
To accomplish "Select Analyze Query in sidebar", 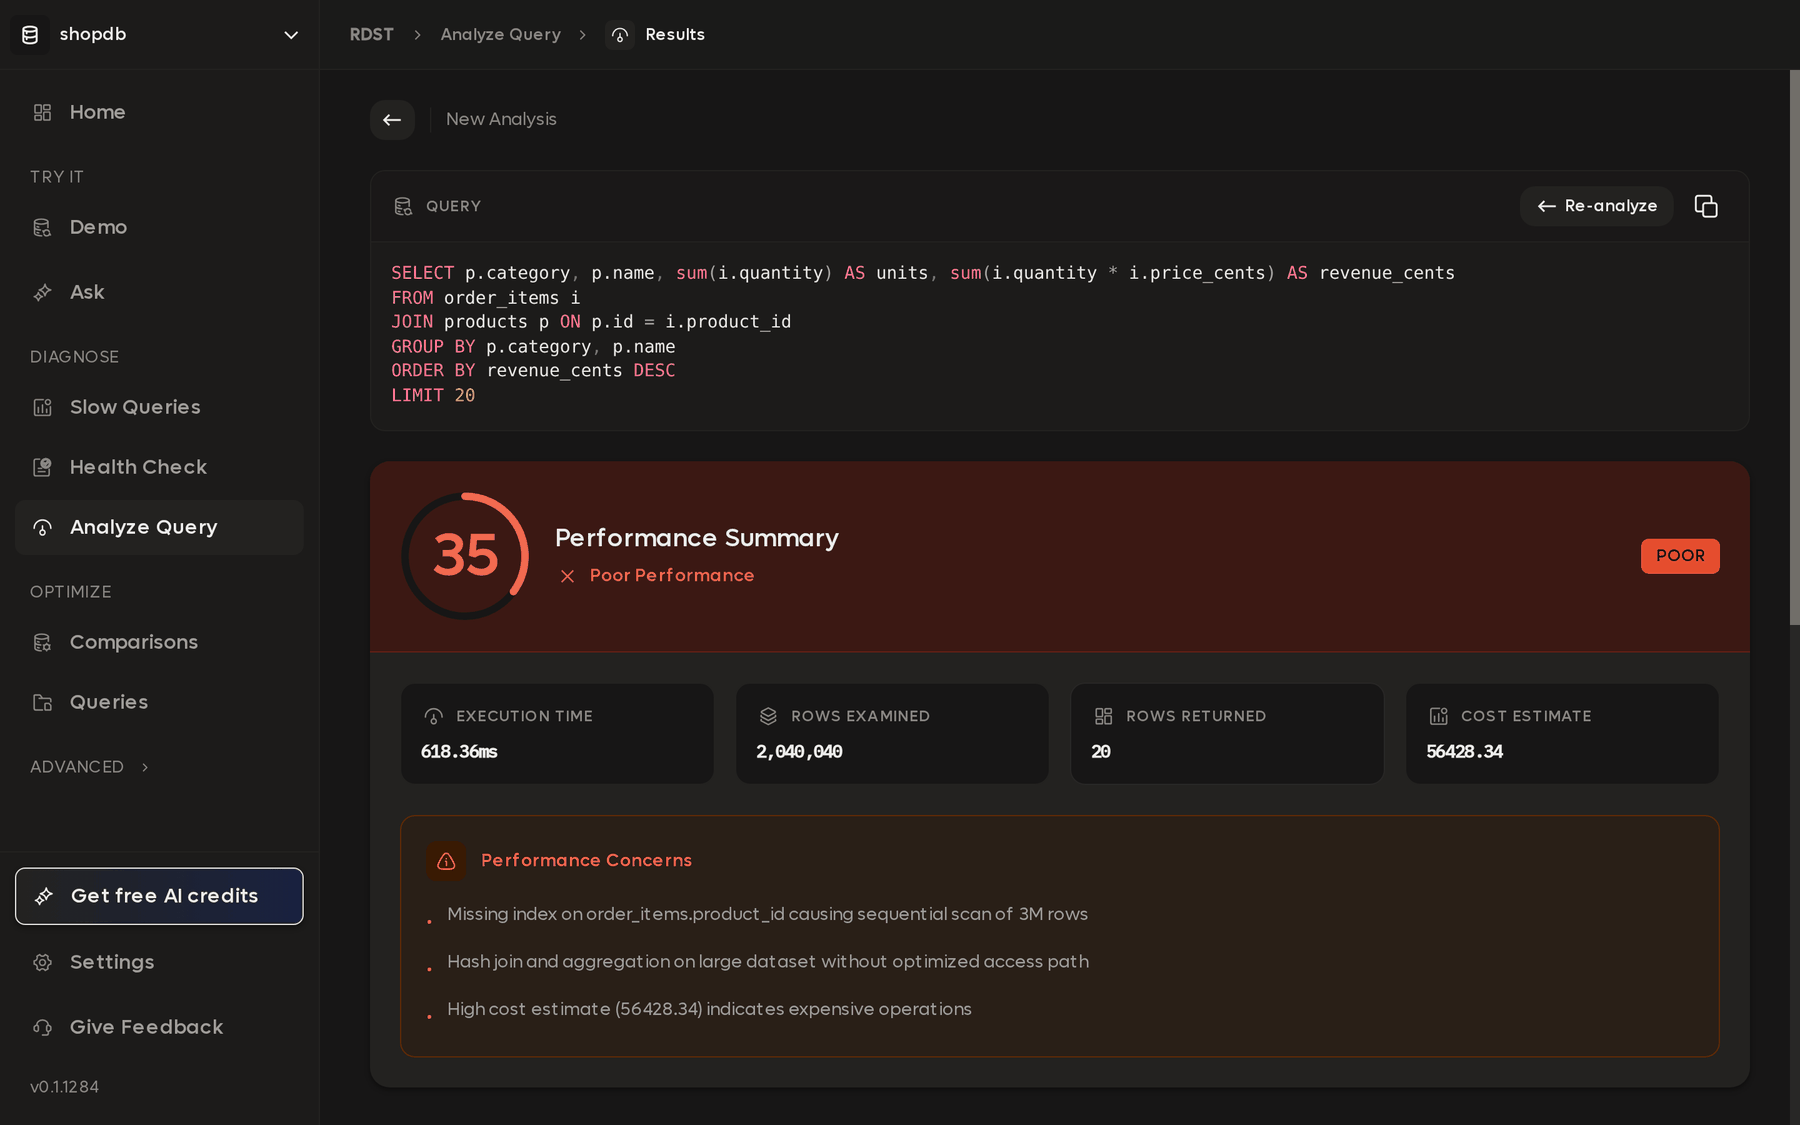I will pyautogui.click(x=159, y=527).
